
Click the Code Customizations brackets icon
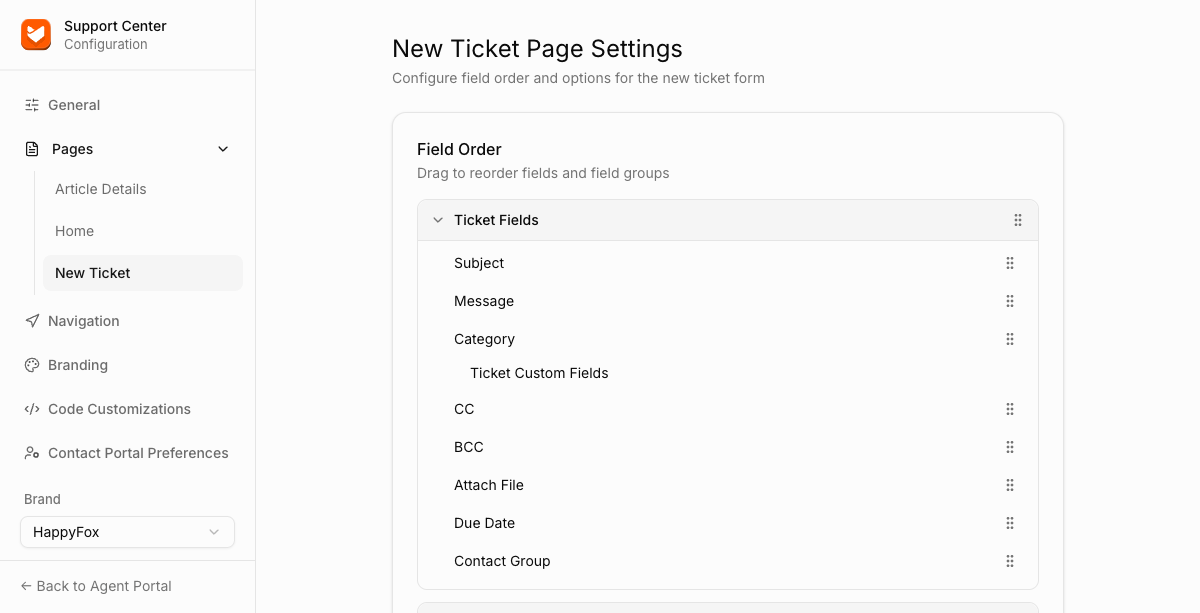point(32,409)
